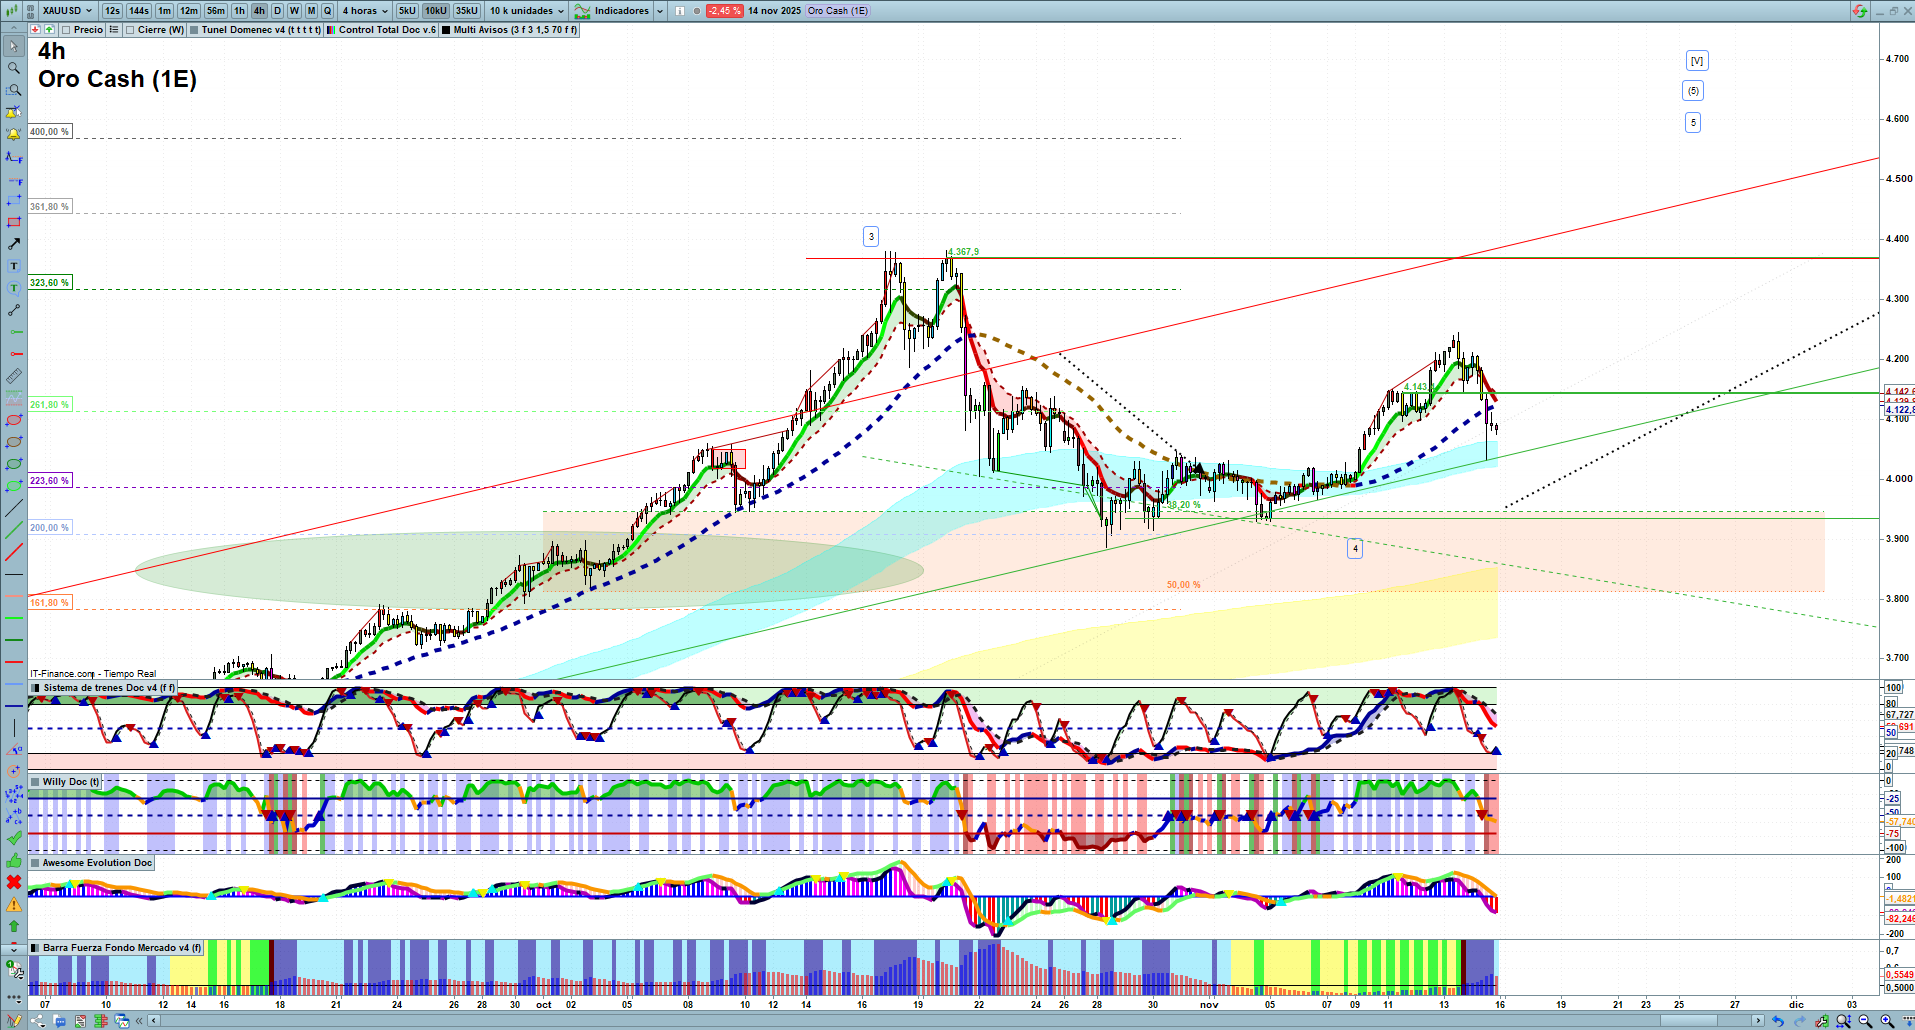
Task: Toggle the 10kU units button
Action: pos(435,11)
